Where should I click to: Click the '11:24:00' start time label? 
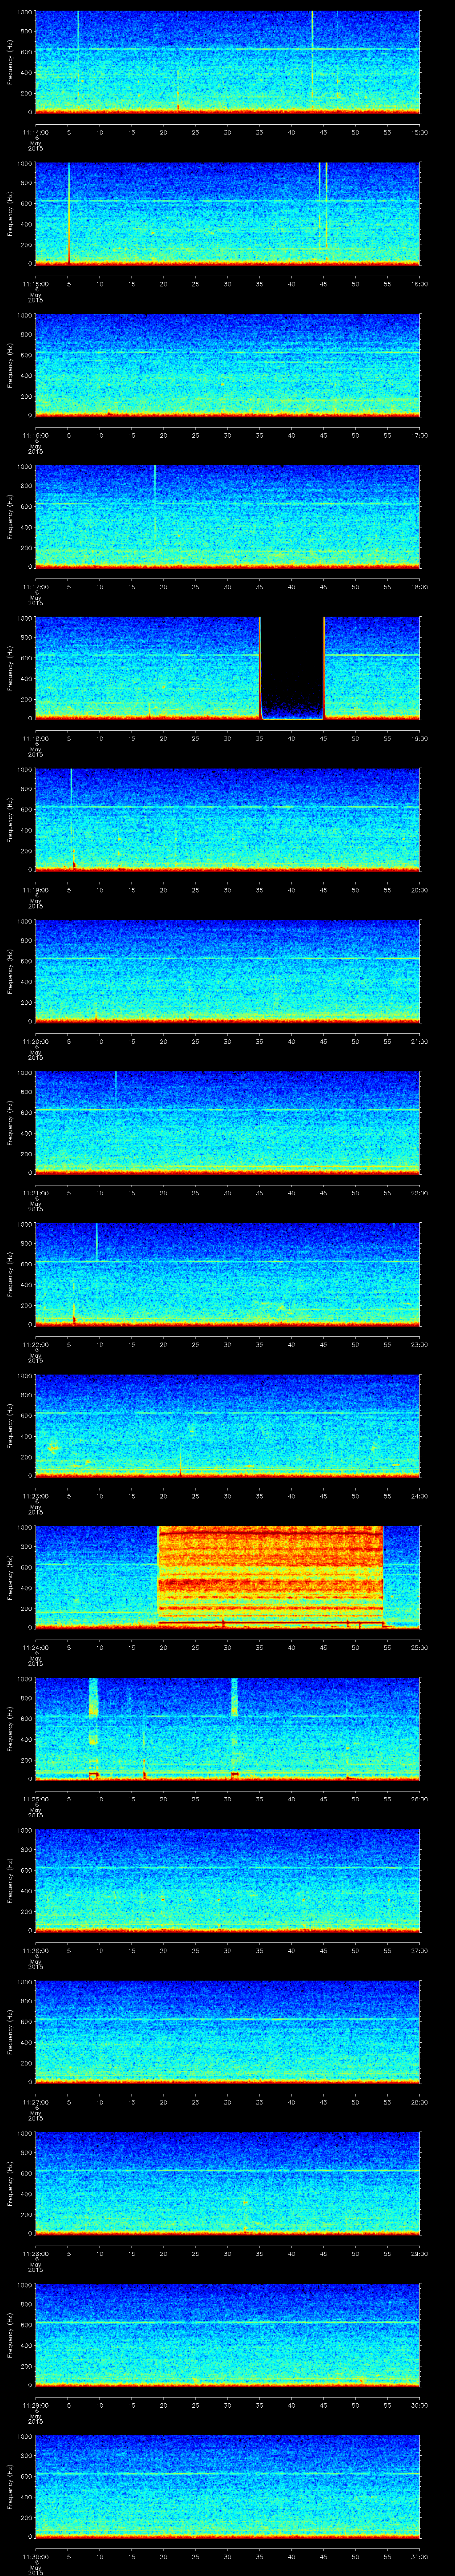click(x=35, y=1647)
